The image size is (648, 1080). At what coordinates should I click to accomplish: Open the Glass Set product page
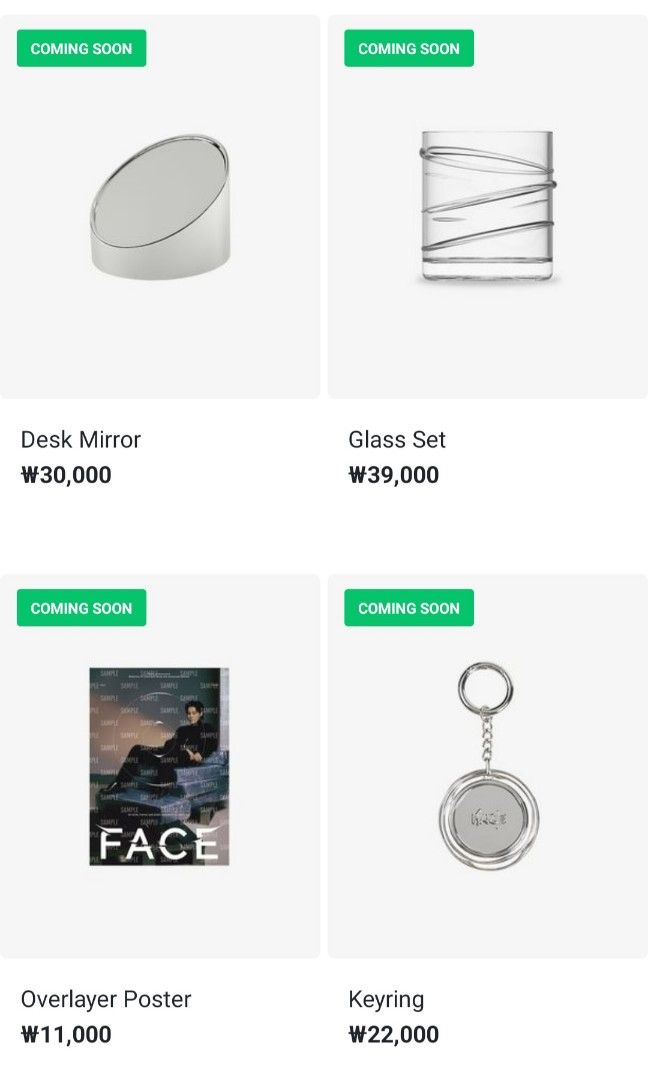pos(396,439)
